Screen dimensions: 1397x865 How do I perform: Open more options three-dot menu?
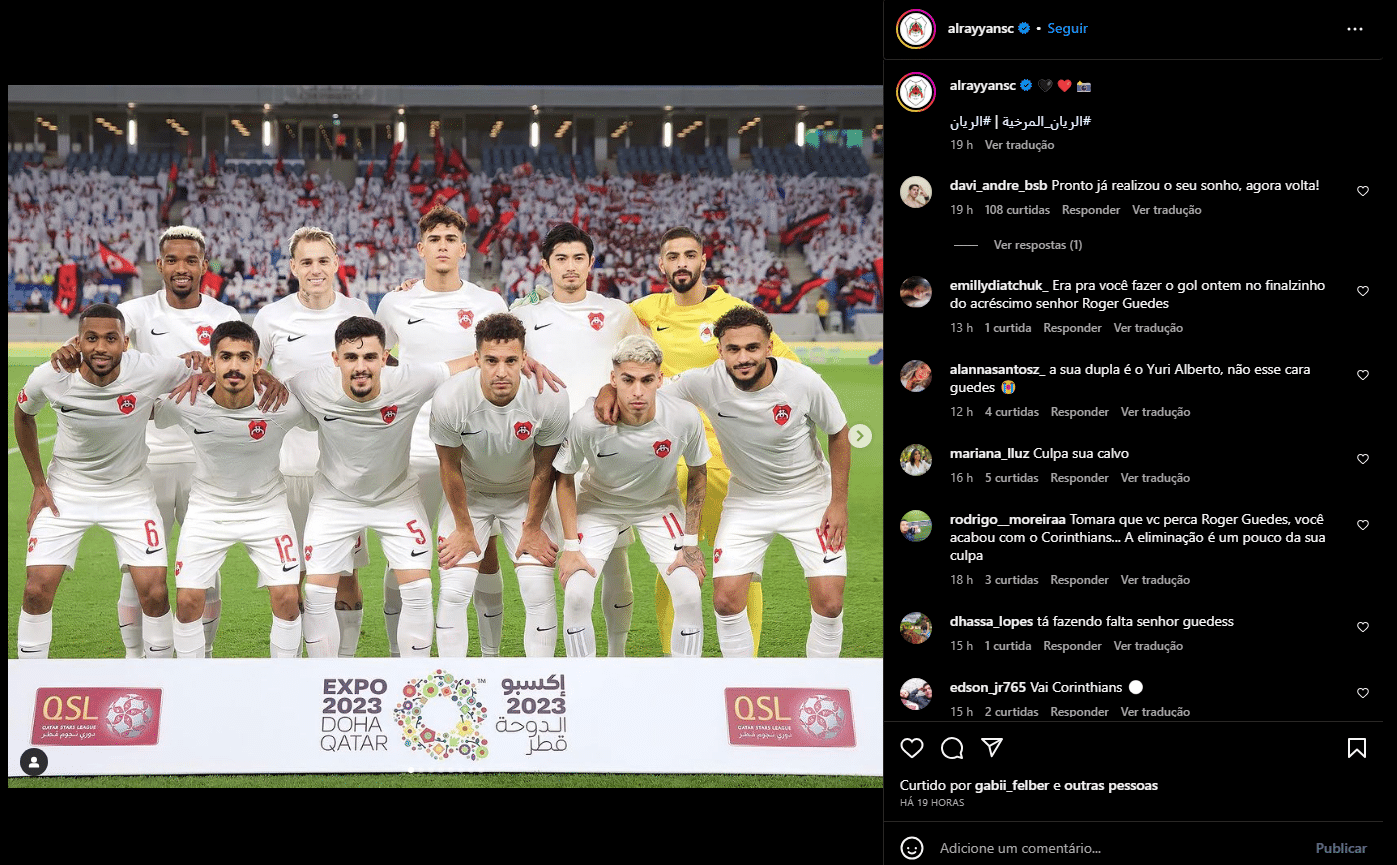point(1355,29)
